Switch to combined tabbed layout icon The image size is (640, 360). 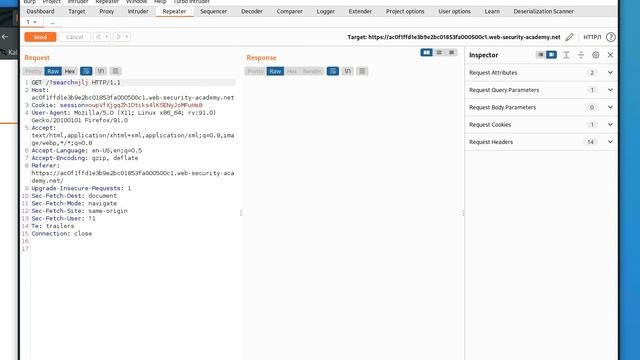(451, 52)
